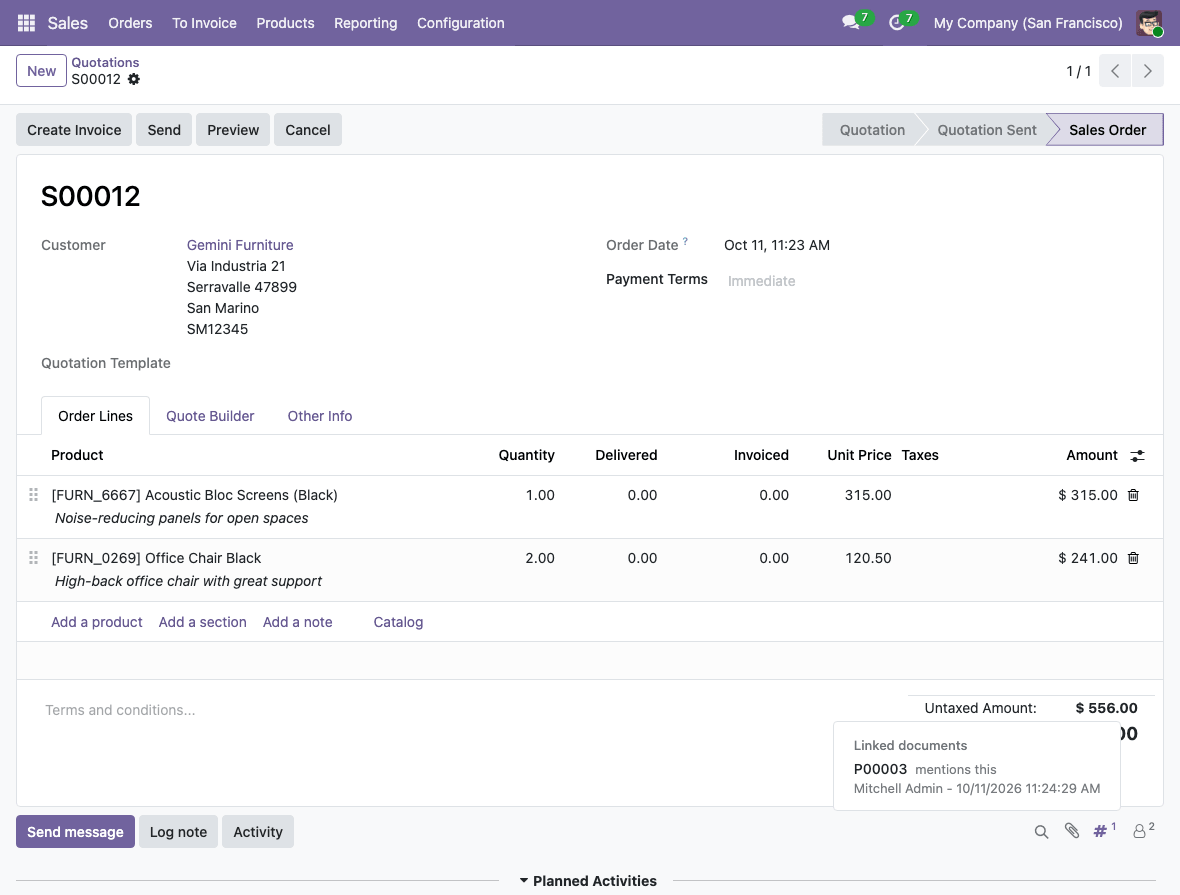Image resolution: width=1180 pixels, height=895 pixels.
Task: Click the Order Date help question mark
Action: pos(685,242)
